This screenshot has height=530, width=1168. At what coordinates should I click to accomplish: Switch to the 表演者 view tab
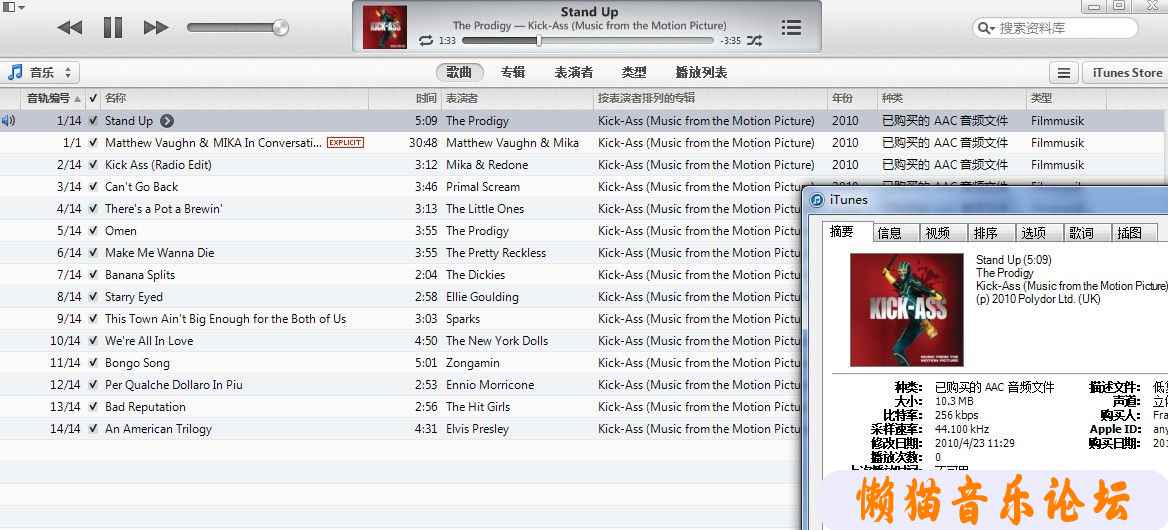[574, 72]
